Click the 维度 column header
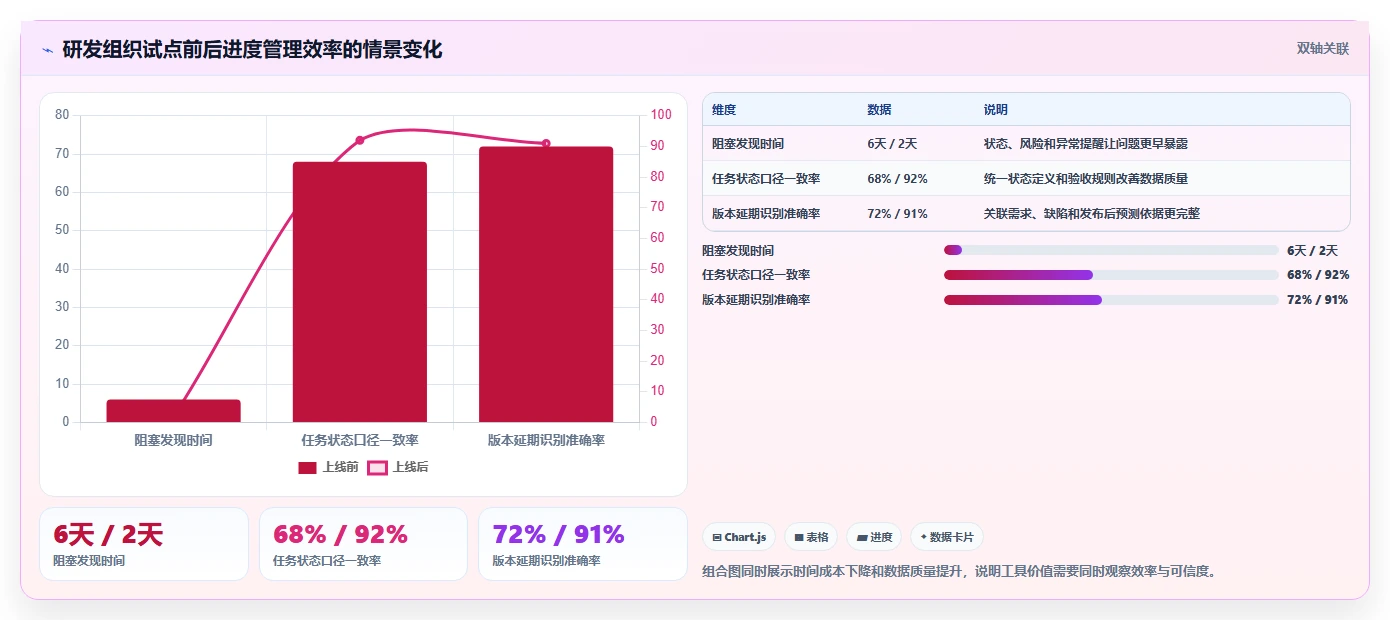Image resolution: width=1390 pixels, height=620 pixels. (724, 110)
